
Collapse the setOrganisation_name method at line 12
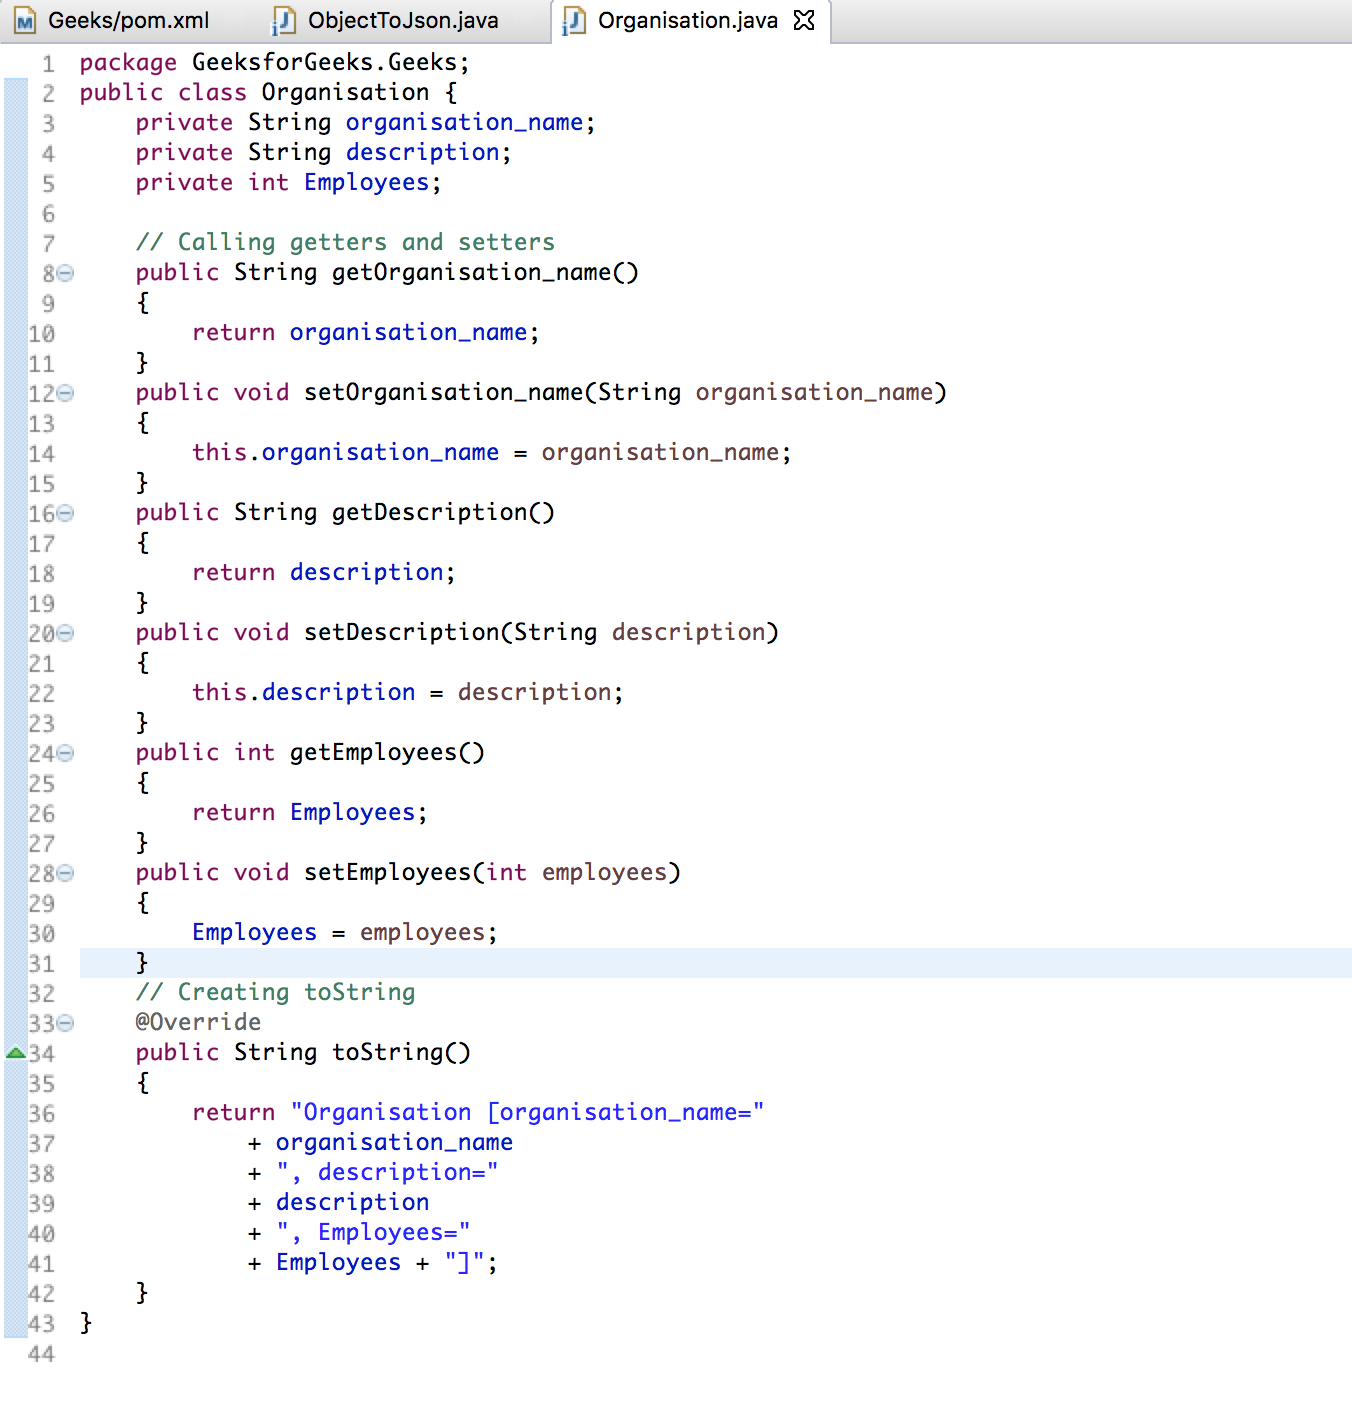pos(65,393)
